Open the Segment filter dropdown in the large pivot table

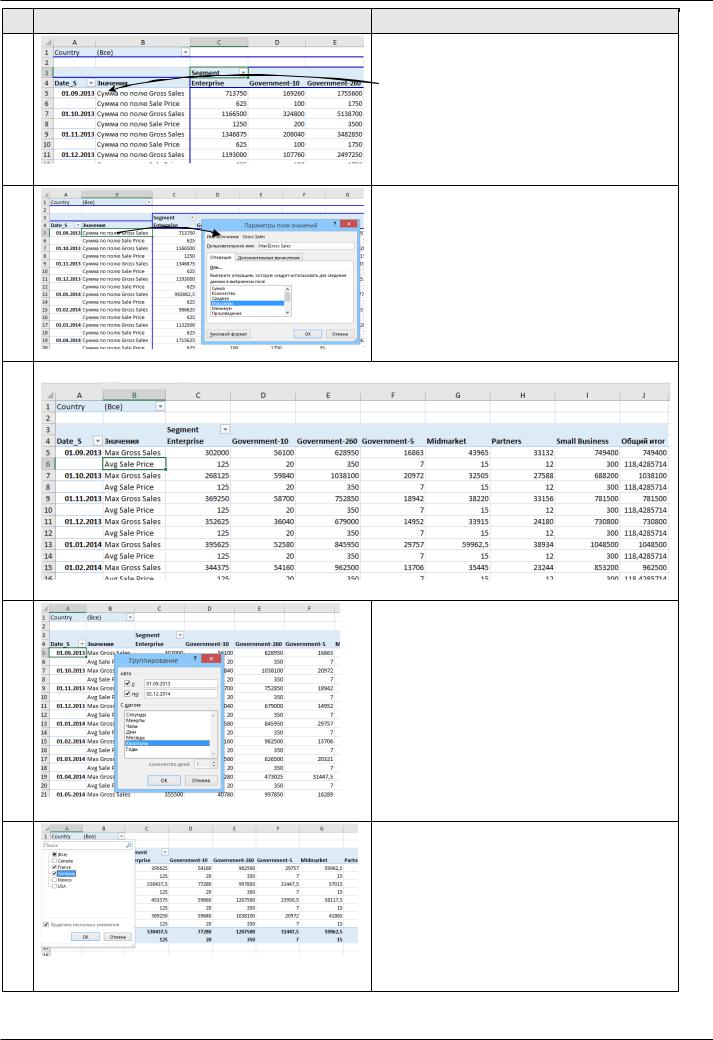tap(225, 430)
